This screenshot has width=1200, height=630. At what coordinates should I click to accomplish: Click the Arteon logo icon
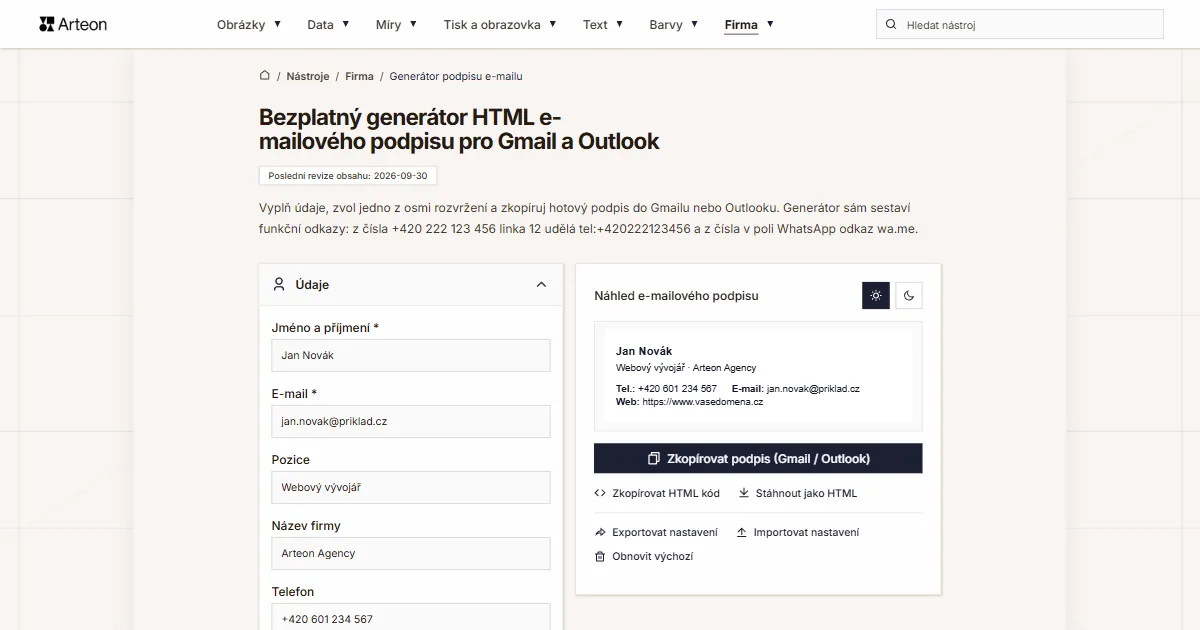point(46,24)
